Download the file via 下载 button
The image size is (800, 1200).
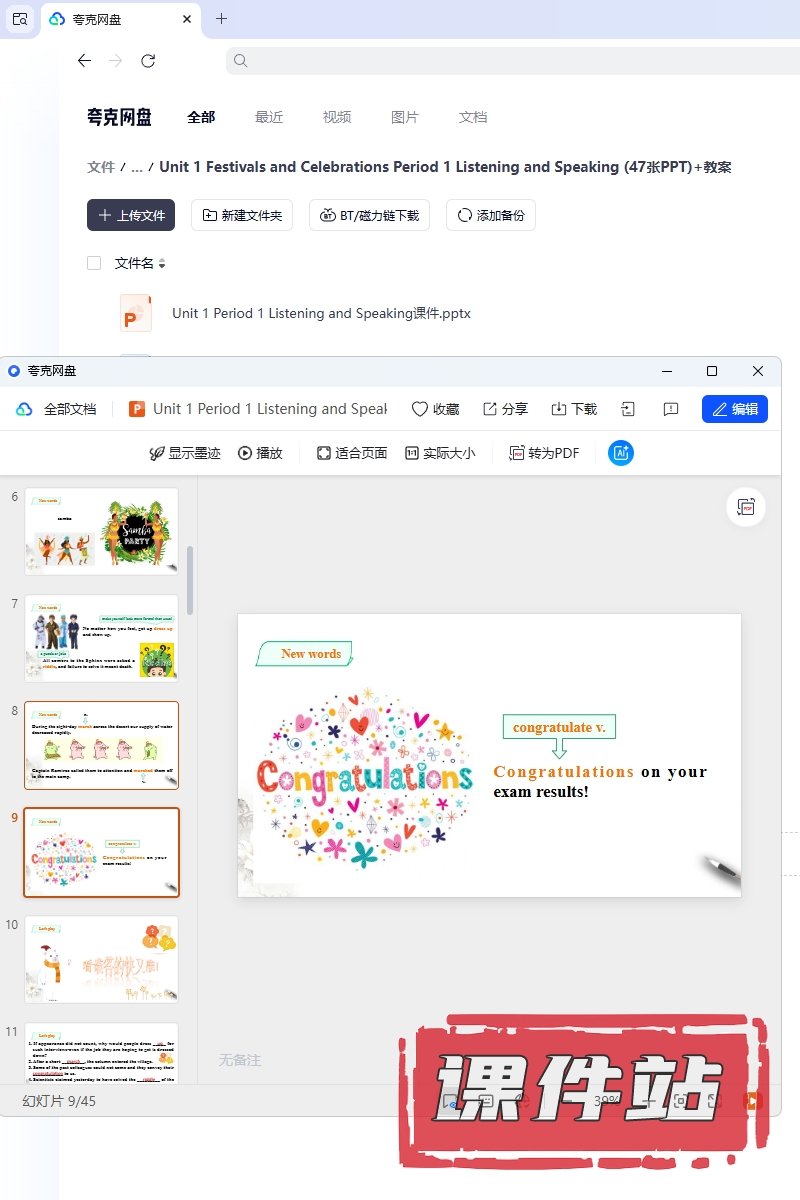[x=574, y=409]
